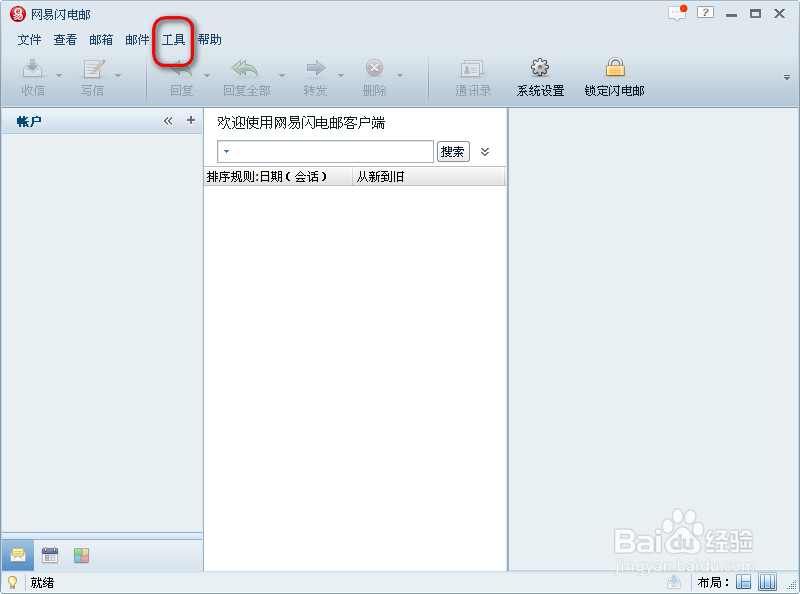This screenshot has width=800, height=594.
Task: Open the 邮件 menu
Action: [137, 40]
